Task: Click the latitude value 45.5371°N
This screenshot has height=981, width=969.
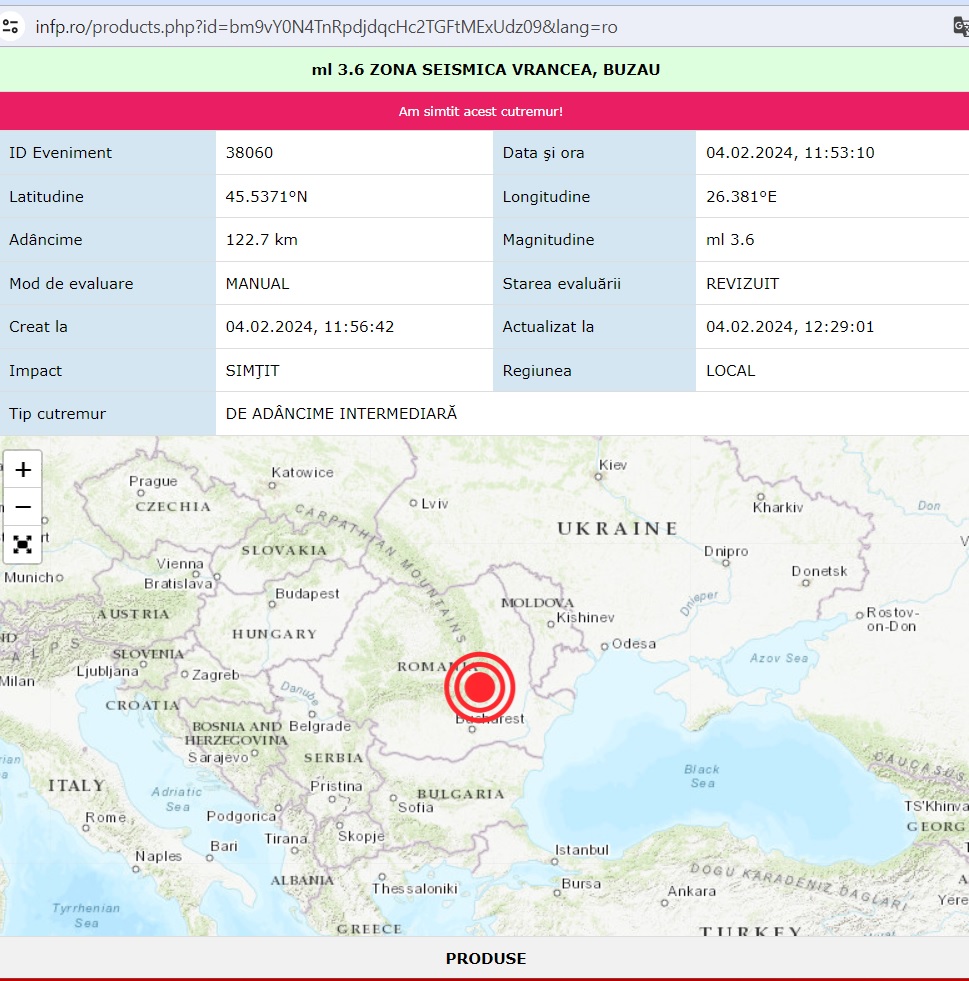Action: pos(266,197)
